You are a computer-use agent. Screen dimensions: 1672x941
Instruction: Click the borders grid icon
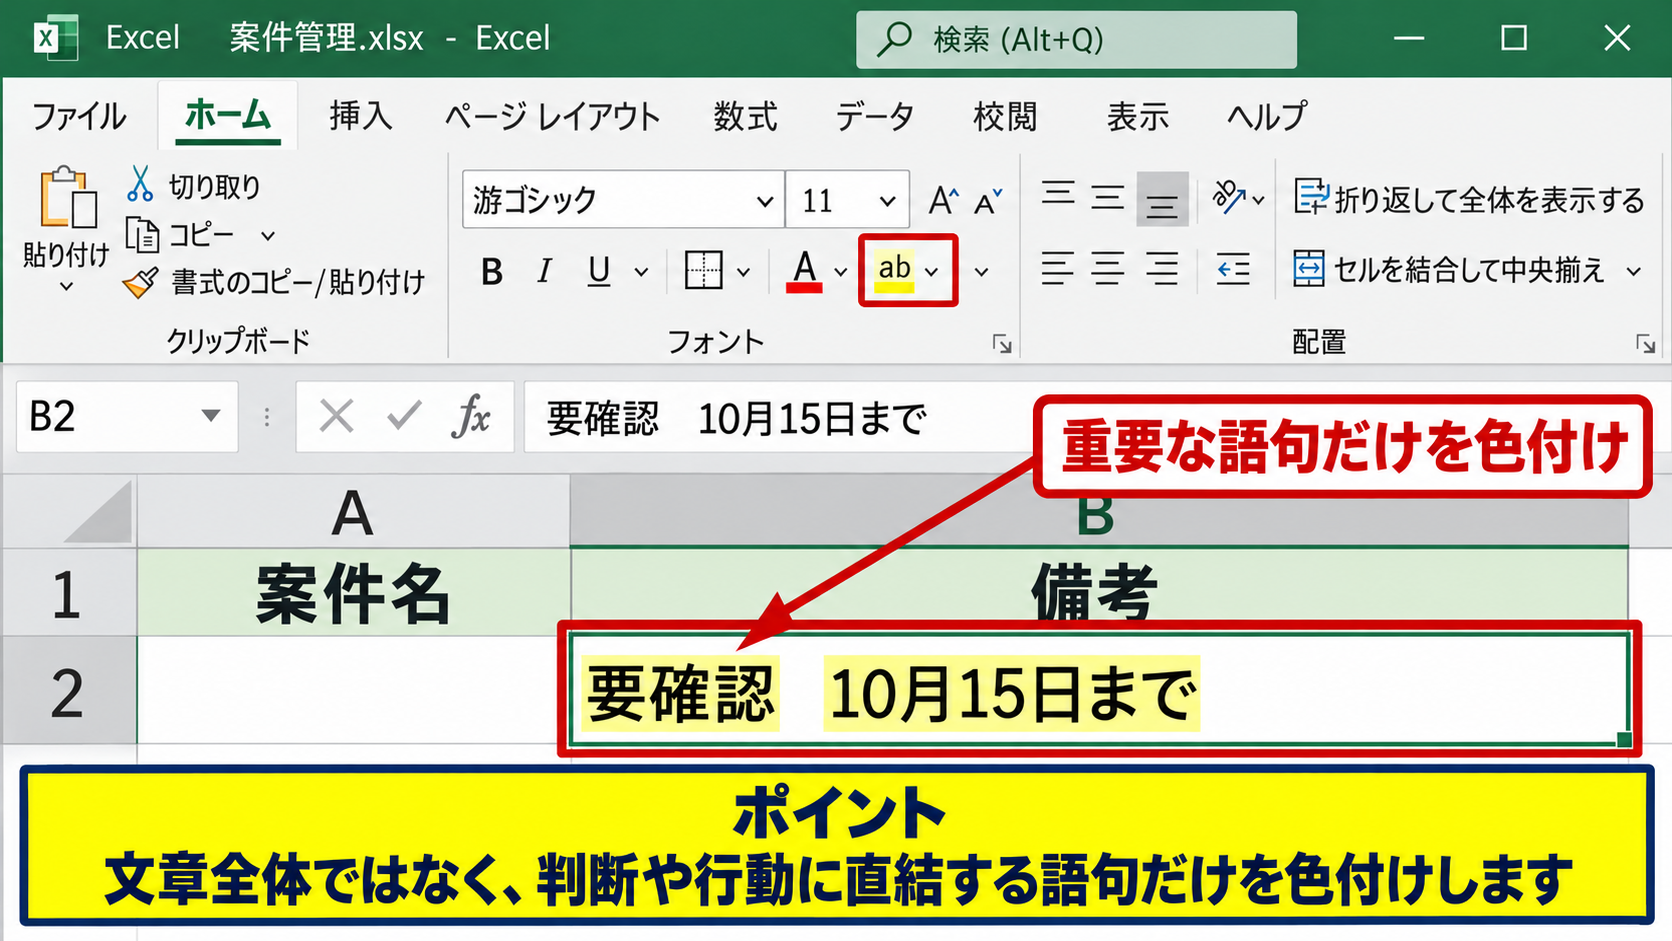coord(703,270)
